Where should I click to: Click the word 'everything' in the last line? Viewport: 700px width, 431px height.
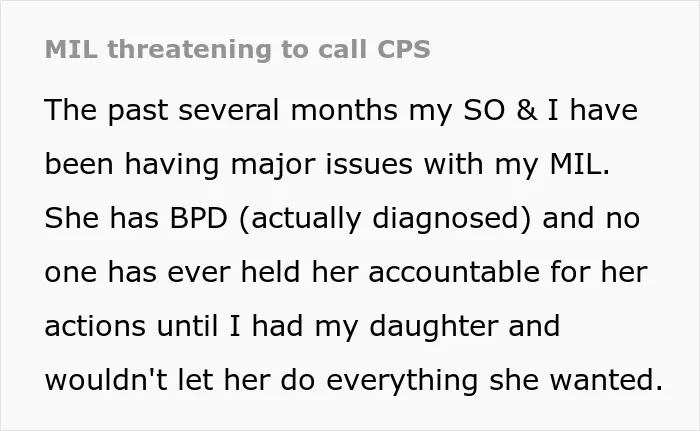(x=402, y=382)
